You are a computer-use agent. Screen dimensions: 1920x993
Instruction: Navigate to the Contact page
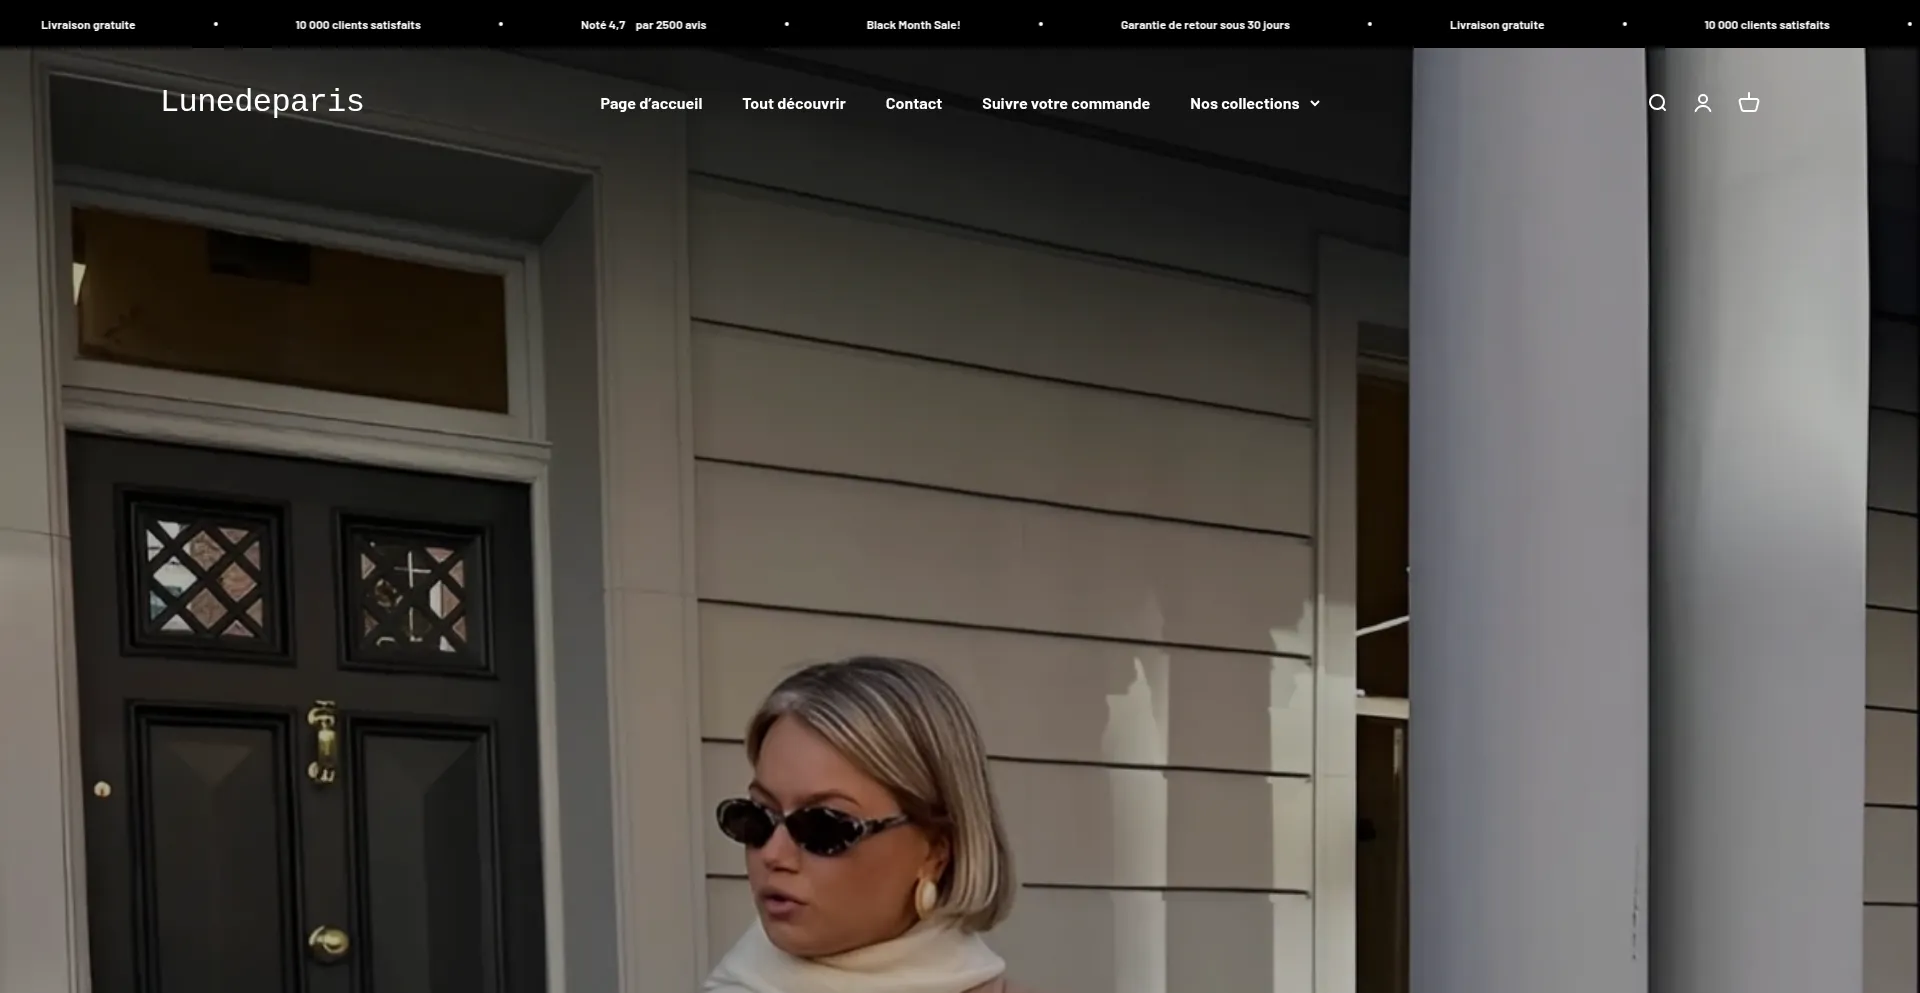click(913, 104)
